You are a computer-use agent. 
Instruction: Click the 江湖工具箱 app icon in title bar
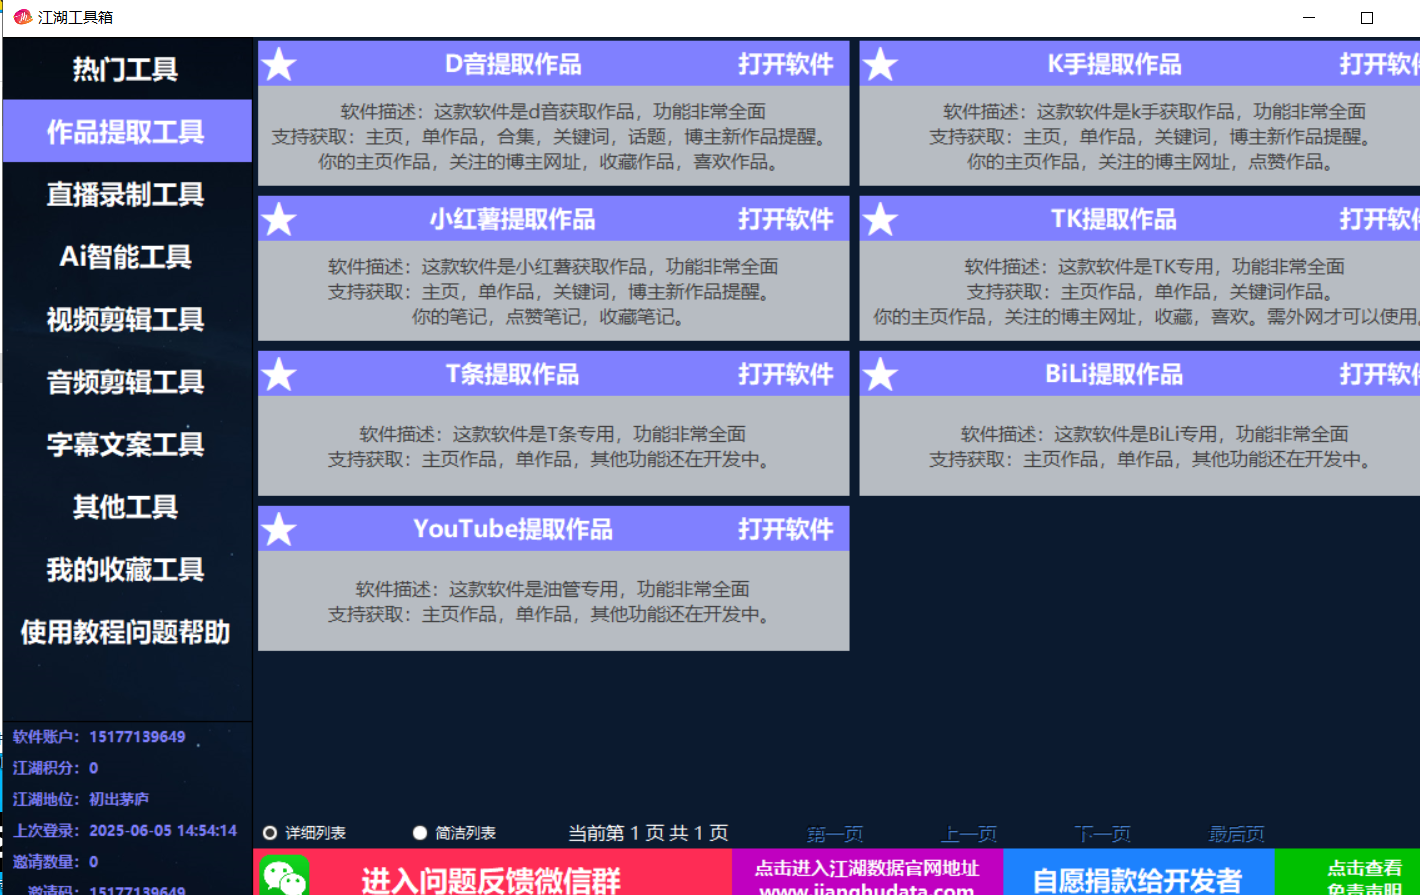[22, 17]
